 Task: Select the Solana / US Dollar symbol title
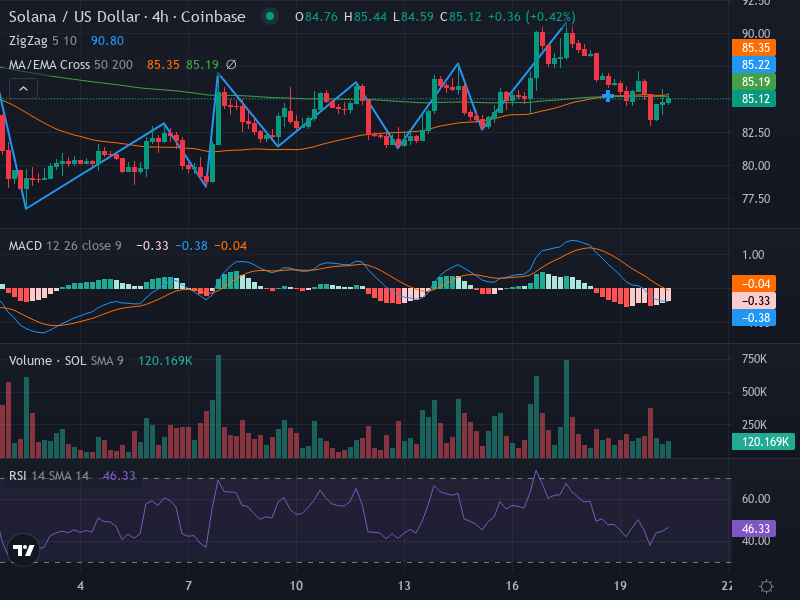coord(127,17)
